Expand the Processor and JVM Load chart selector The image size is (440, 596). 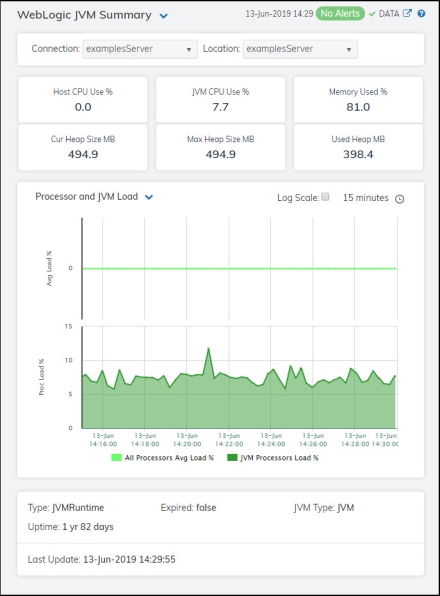point(149,197)
